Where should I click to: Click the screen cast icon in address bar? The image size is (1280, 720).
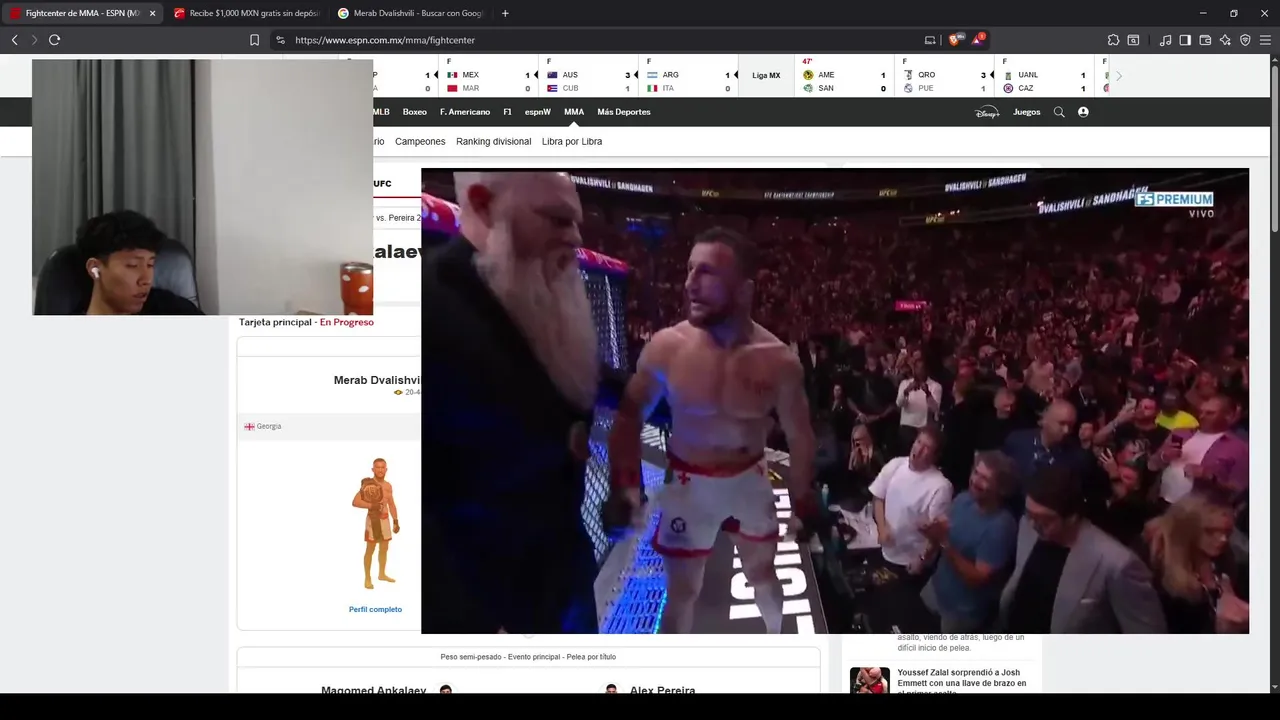[930, 40]
